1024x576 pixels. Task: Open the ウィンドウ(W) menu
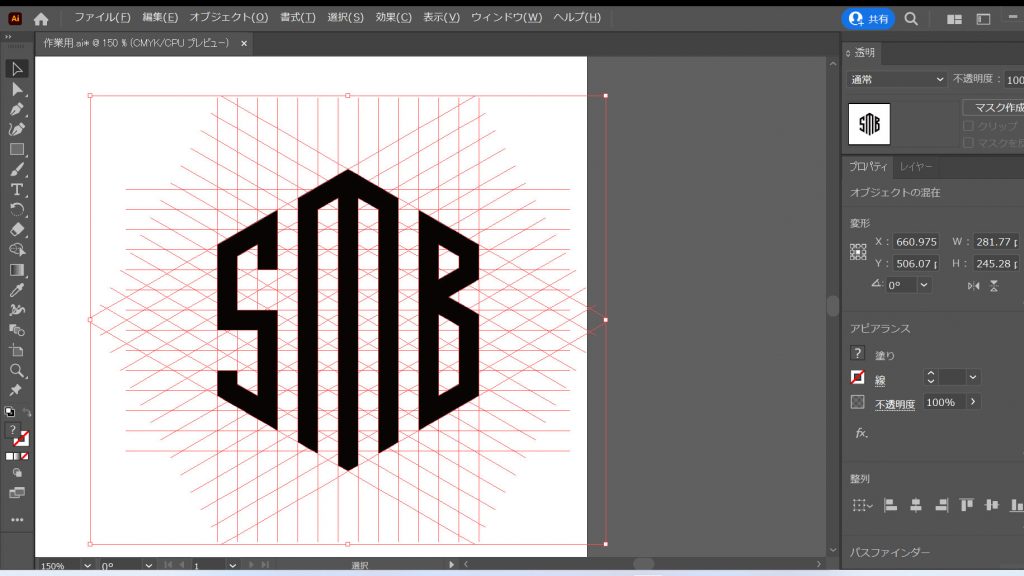506,18
